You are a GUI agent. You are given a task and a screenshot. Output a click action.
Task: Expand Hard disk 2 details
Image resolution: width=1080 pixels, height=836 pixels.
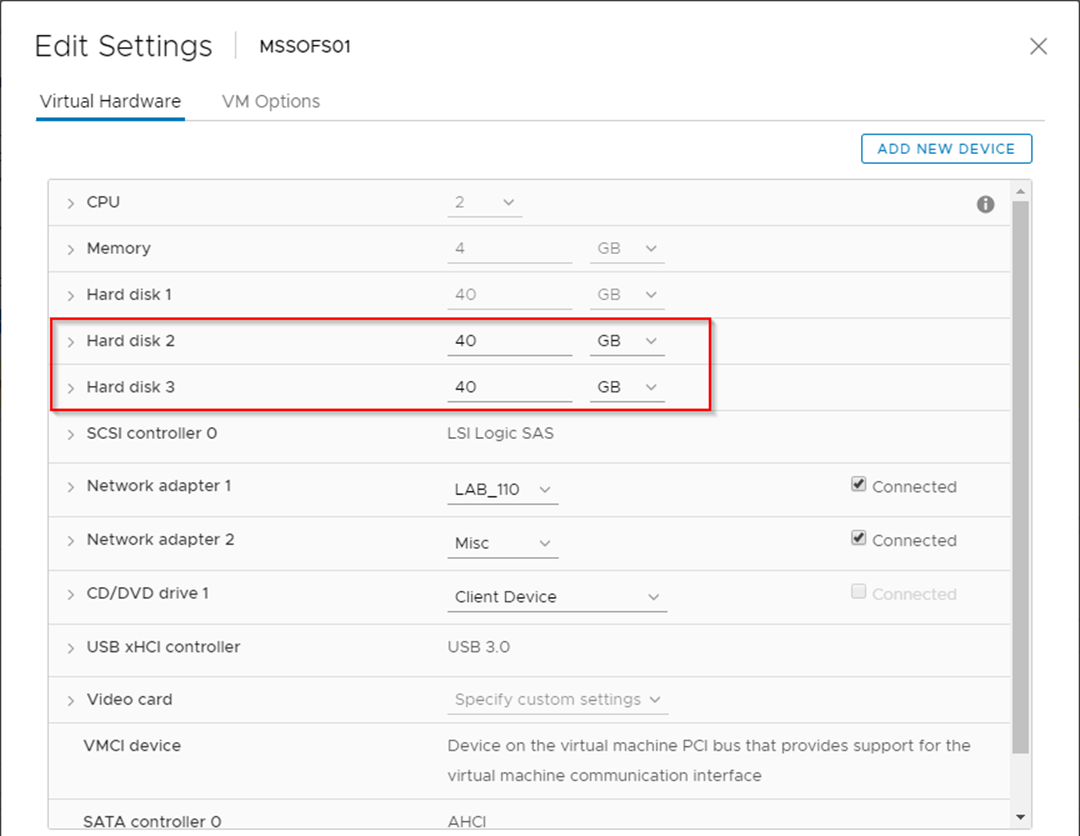[71, 341]
